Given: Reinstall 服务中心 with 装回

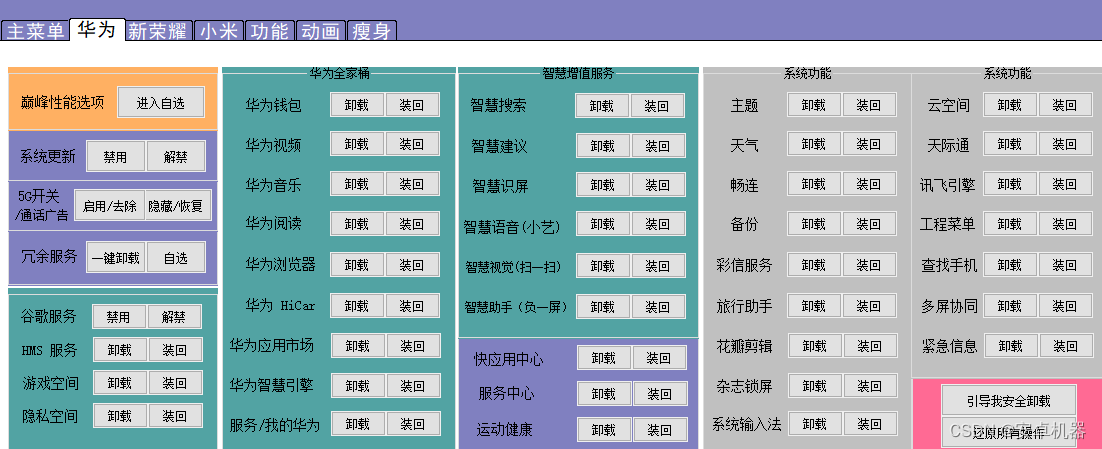Looking at the screenshot, I should [661, 393].
